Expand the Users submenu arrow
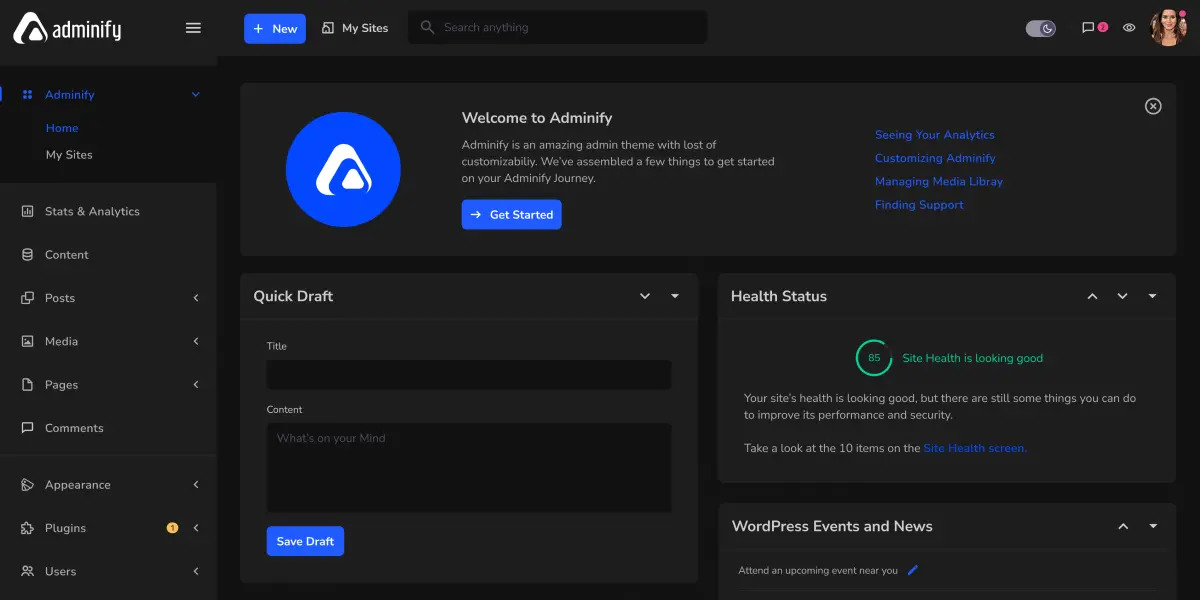Image resolution: width=1200 pixels, height=600 pixels. pyautogui.click(x=196, y=571)
